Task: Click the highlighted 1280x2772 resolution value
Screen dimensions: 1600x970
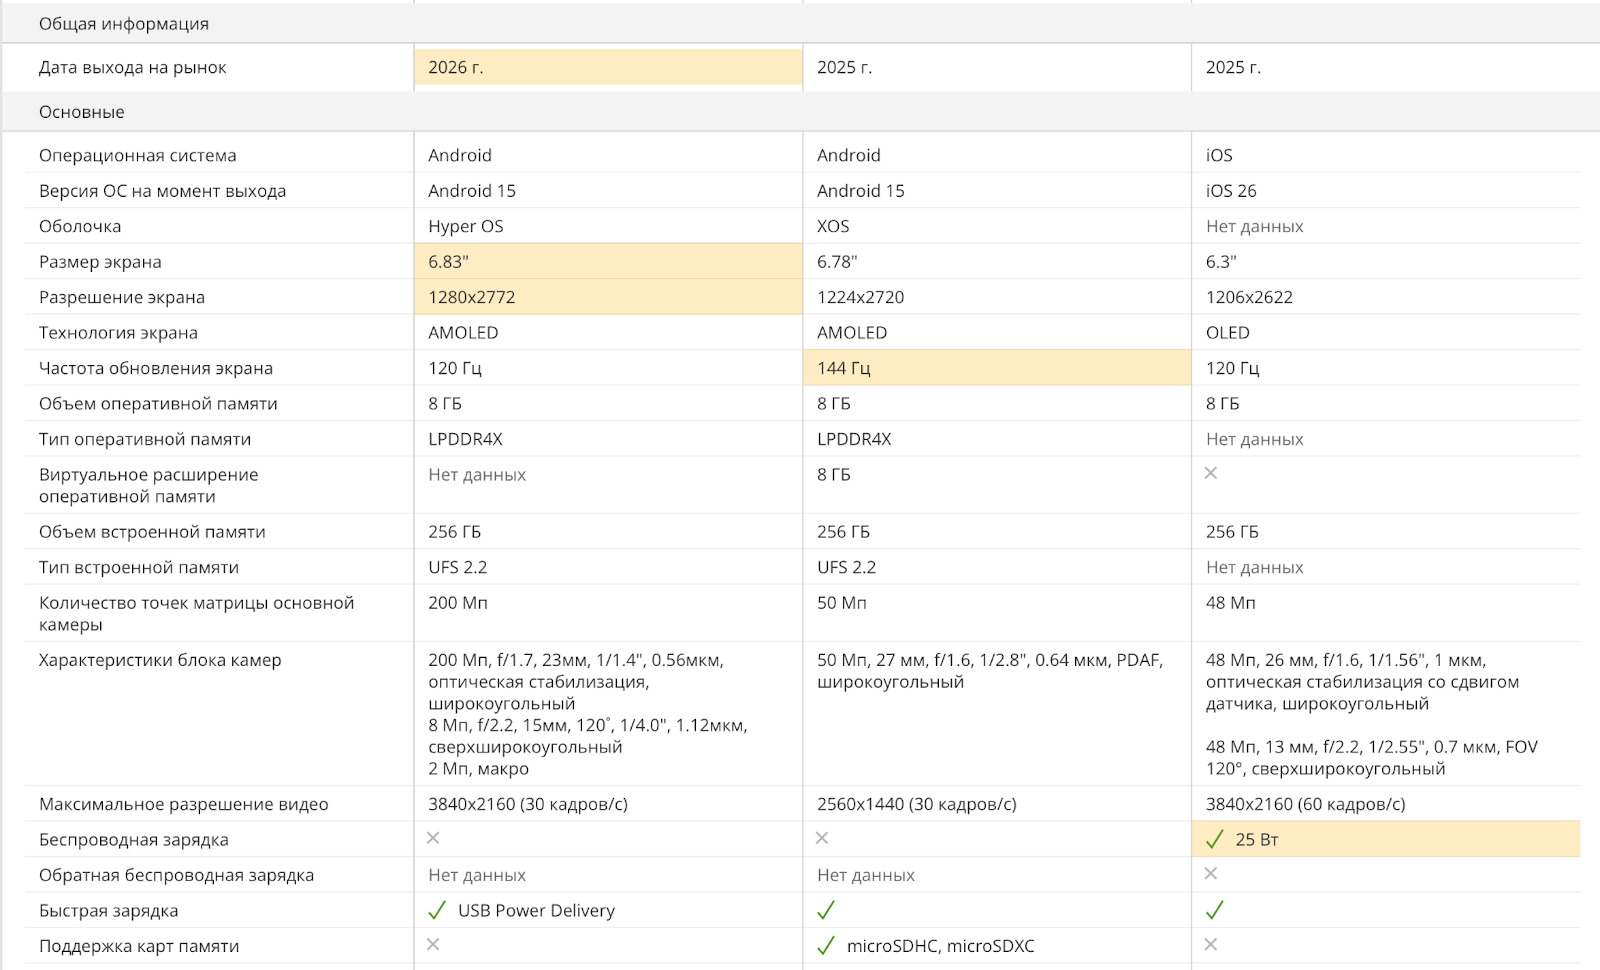Action: [472, 297]
